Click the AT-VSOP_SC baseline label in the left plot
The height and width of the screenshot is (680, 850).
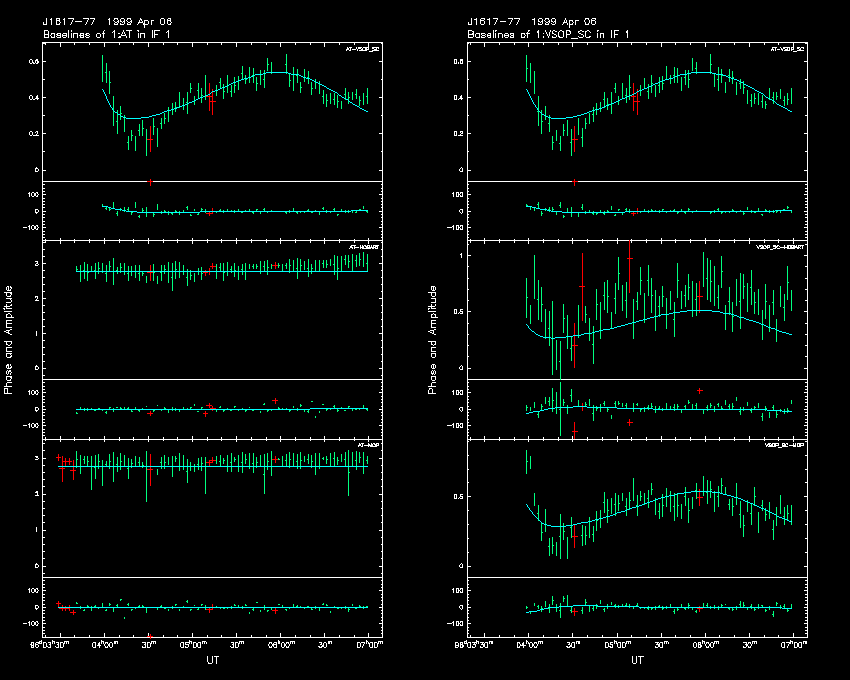tap(363, 49)
